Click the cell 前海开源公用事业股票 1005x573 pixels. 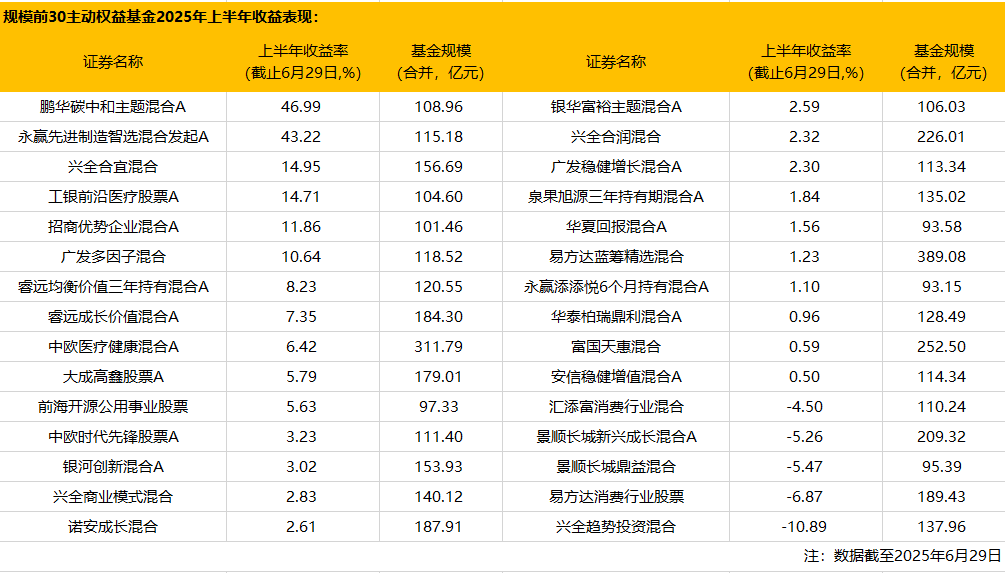click(x=113, y=408)
